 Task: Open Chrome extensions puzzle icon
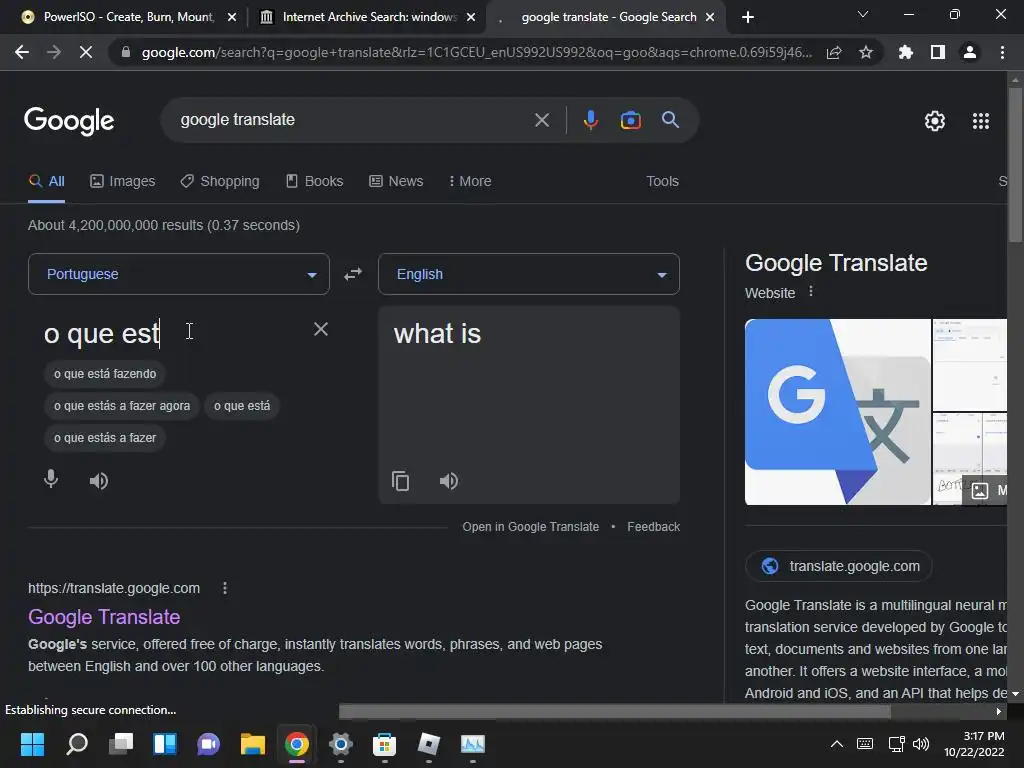point(905,52)
